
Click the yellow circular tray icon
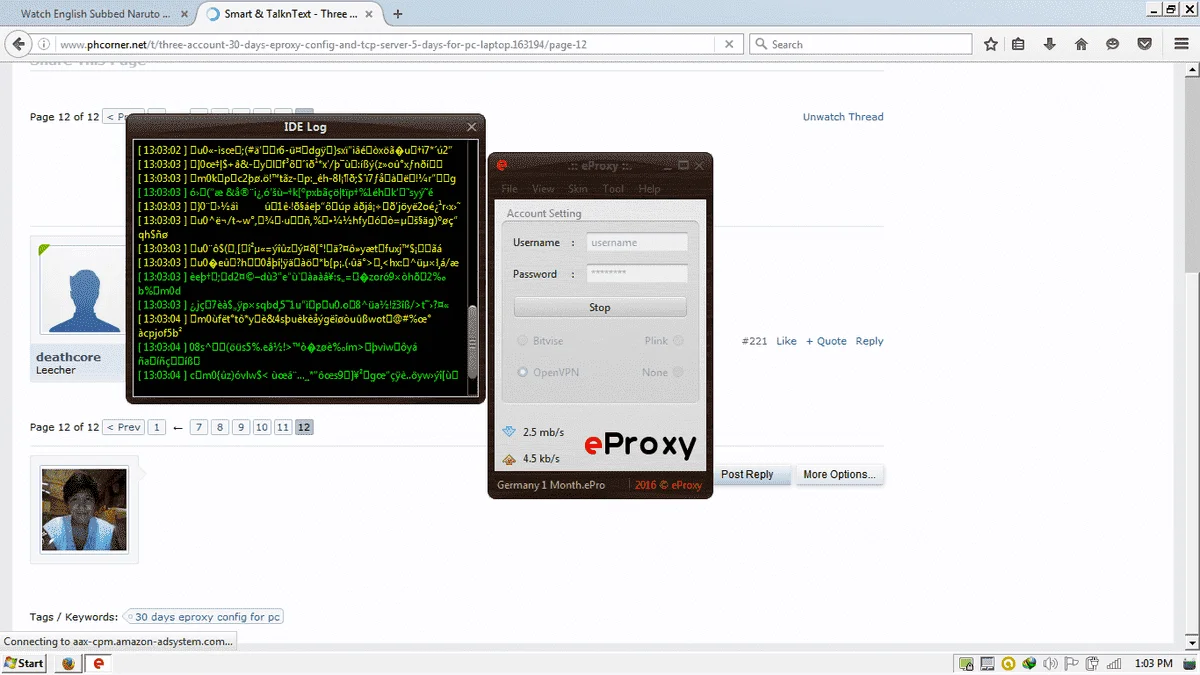1009,663
